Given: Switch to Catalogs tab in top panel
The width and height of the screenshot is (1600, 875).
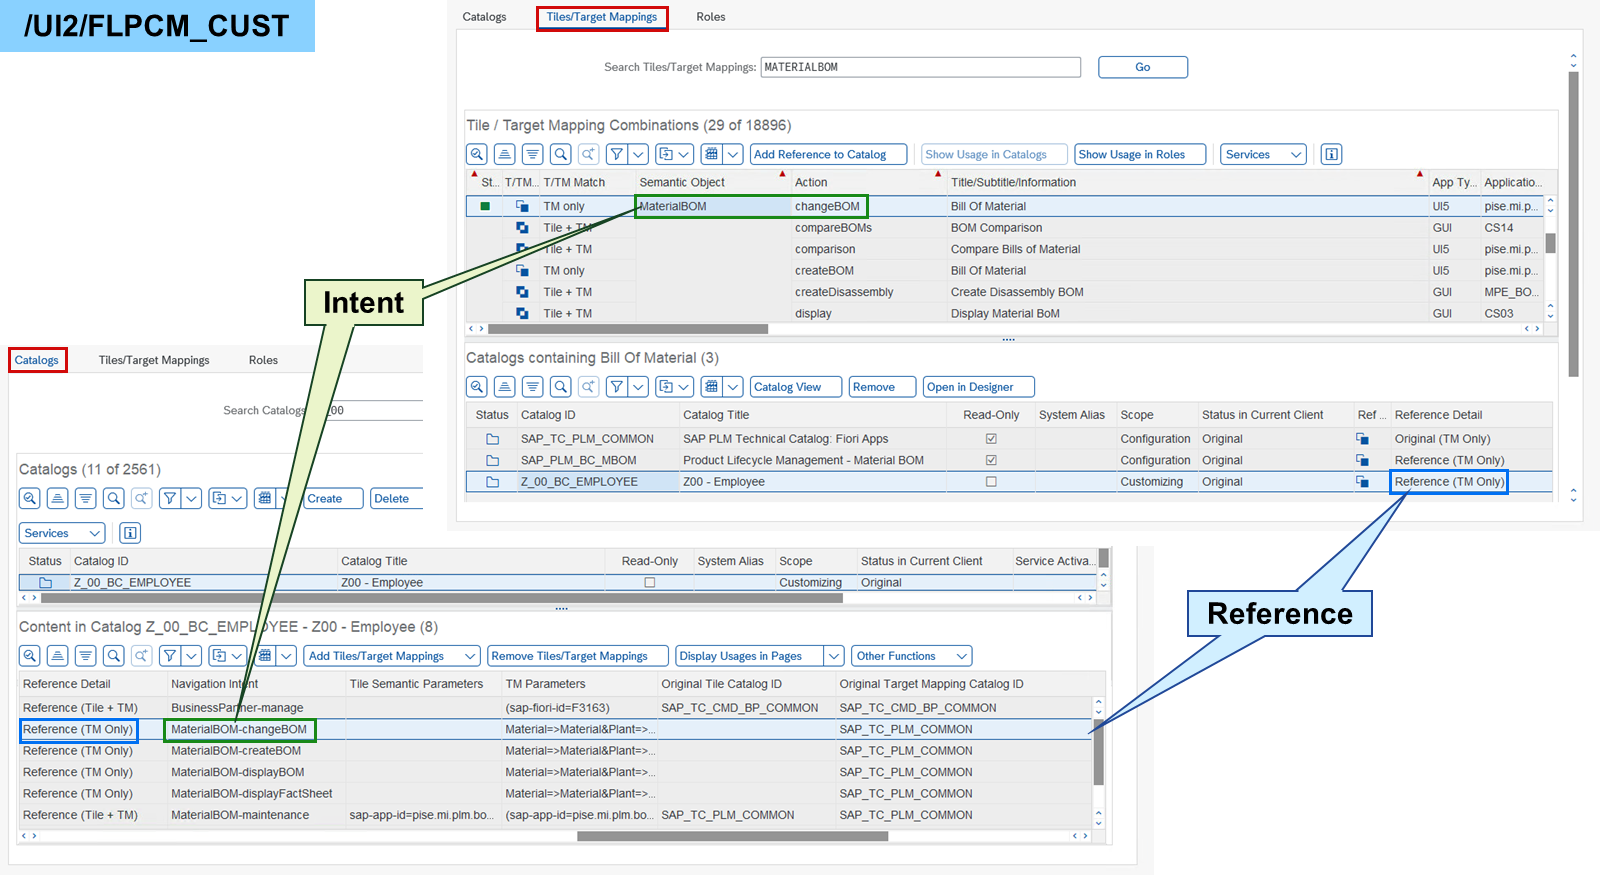Looking at the screenshot, I should (x=484, y=17).
